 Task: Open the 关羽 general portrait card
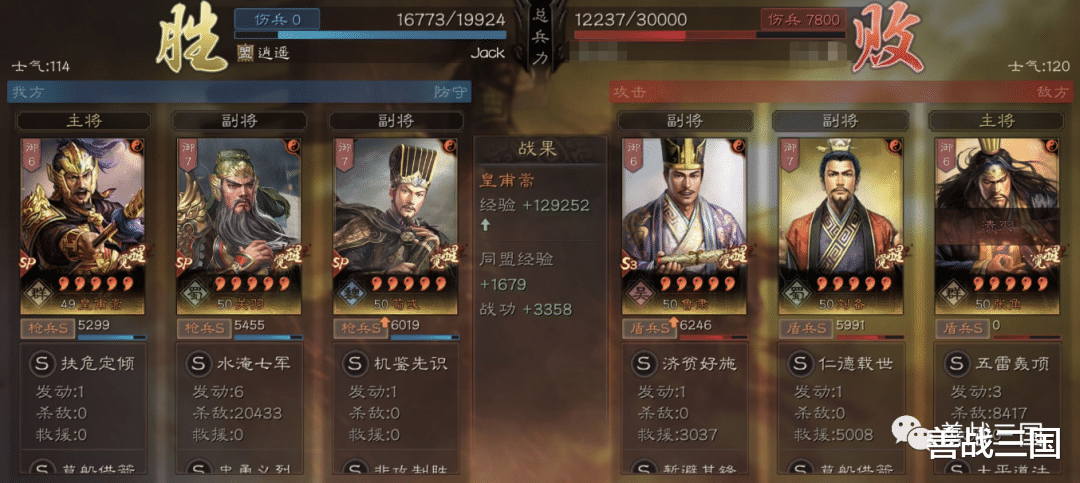pyautogui.click(x=238, y=226)
